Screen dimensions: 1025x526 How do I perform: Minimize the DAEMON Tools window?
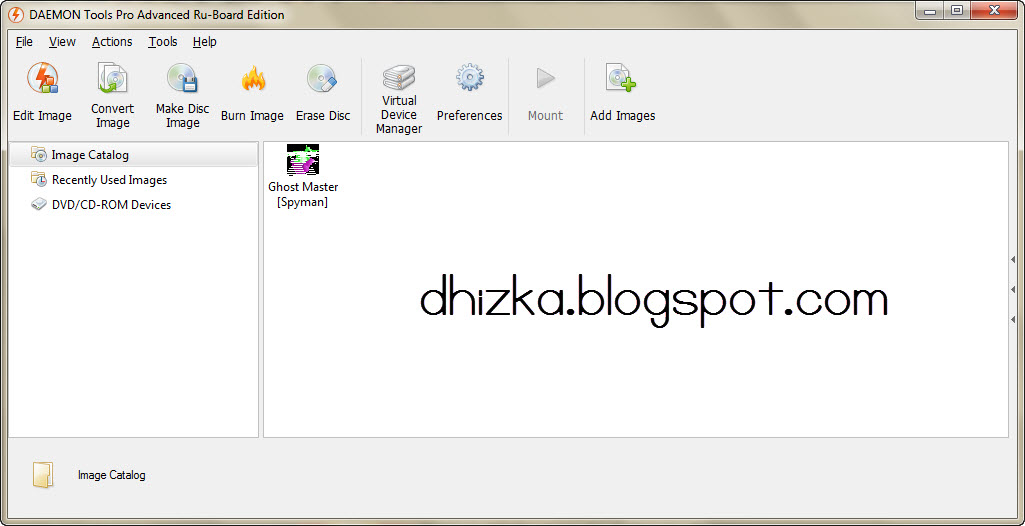[x=930, y=10]
